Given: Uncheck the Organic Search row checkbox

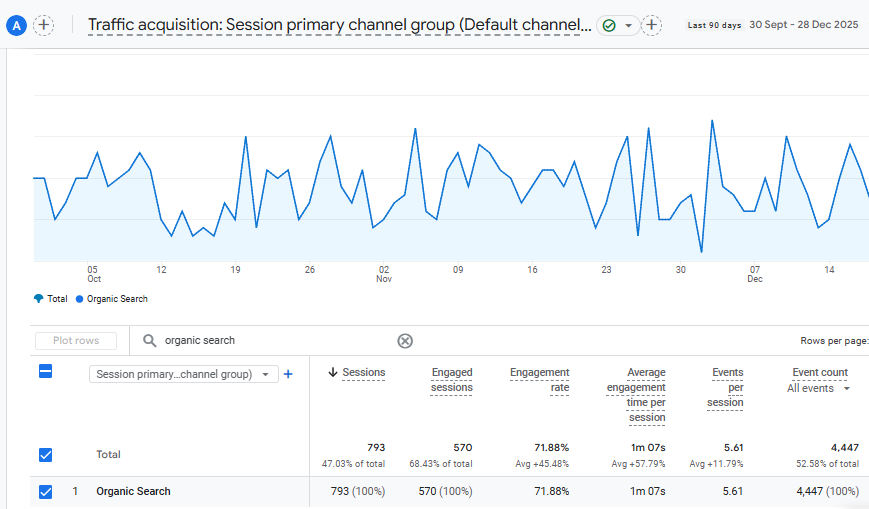Looking at the screenshot, I should [45, 491].
